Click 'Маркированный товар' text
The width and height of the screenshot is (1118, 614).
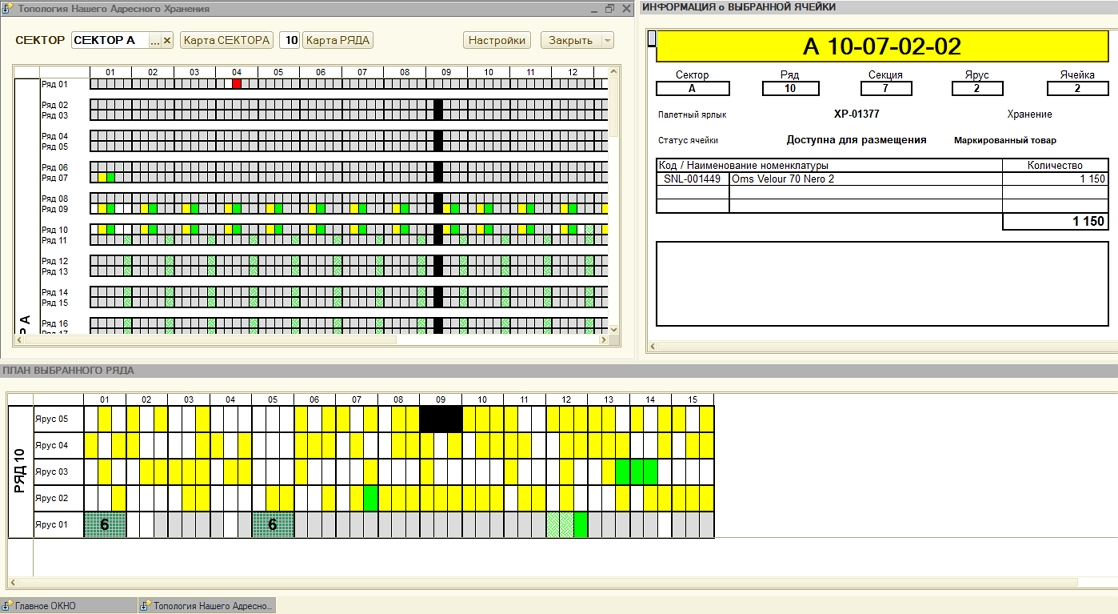(1005, 140)
